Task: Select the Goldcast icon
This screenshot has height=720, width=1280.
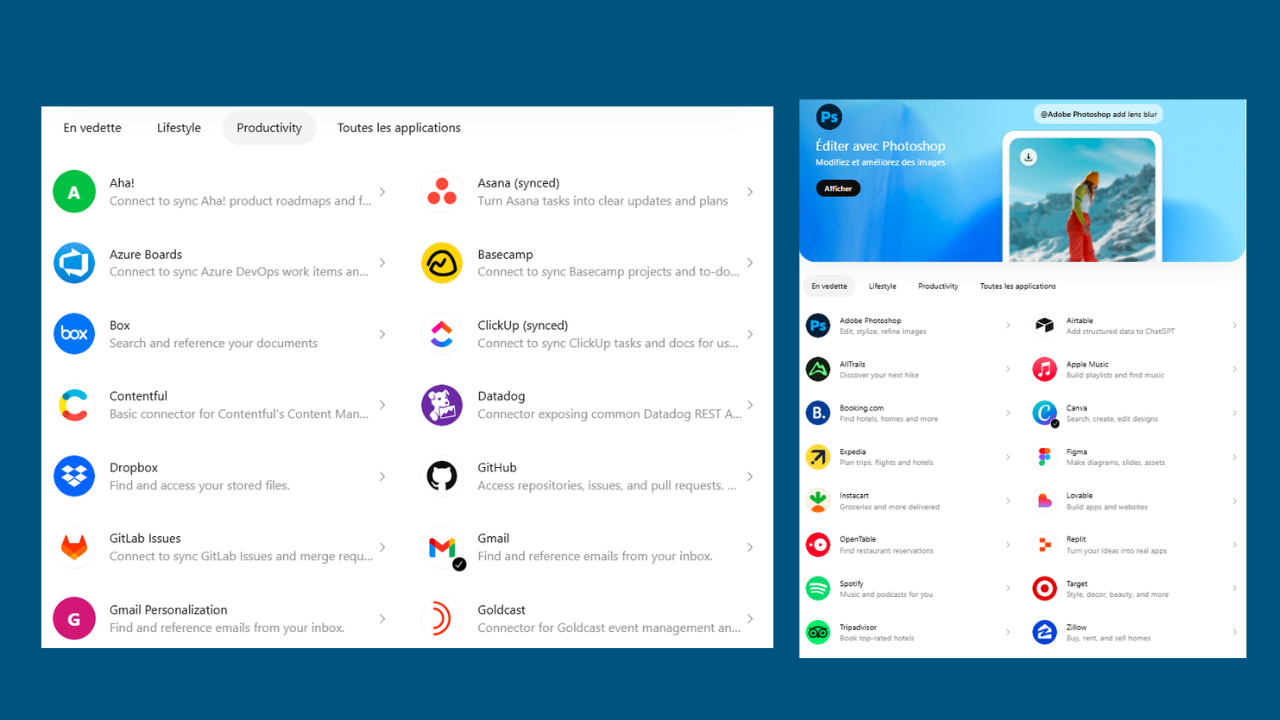Action: tap(442, 618)
